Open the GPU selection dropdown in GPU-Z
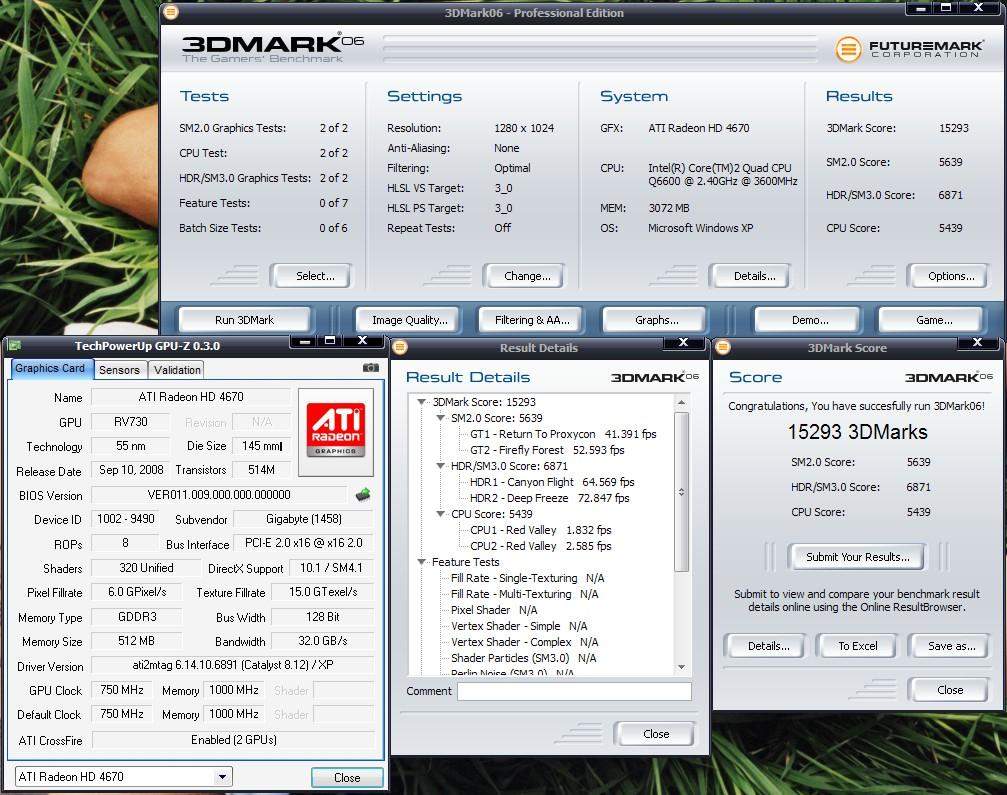The image size is (1007, 795). (222, 777)
